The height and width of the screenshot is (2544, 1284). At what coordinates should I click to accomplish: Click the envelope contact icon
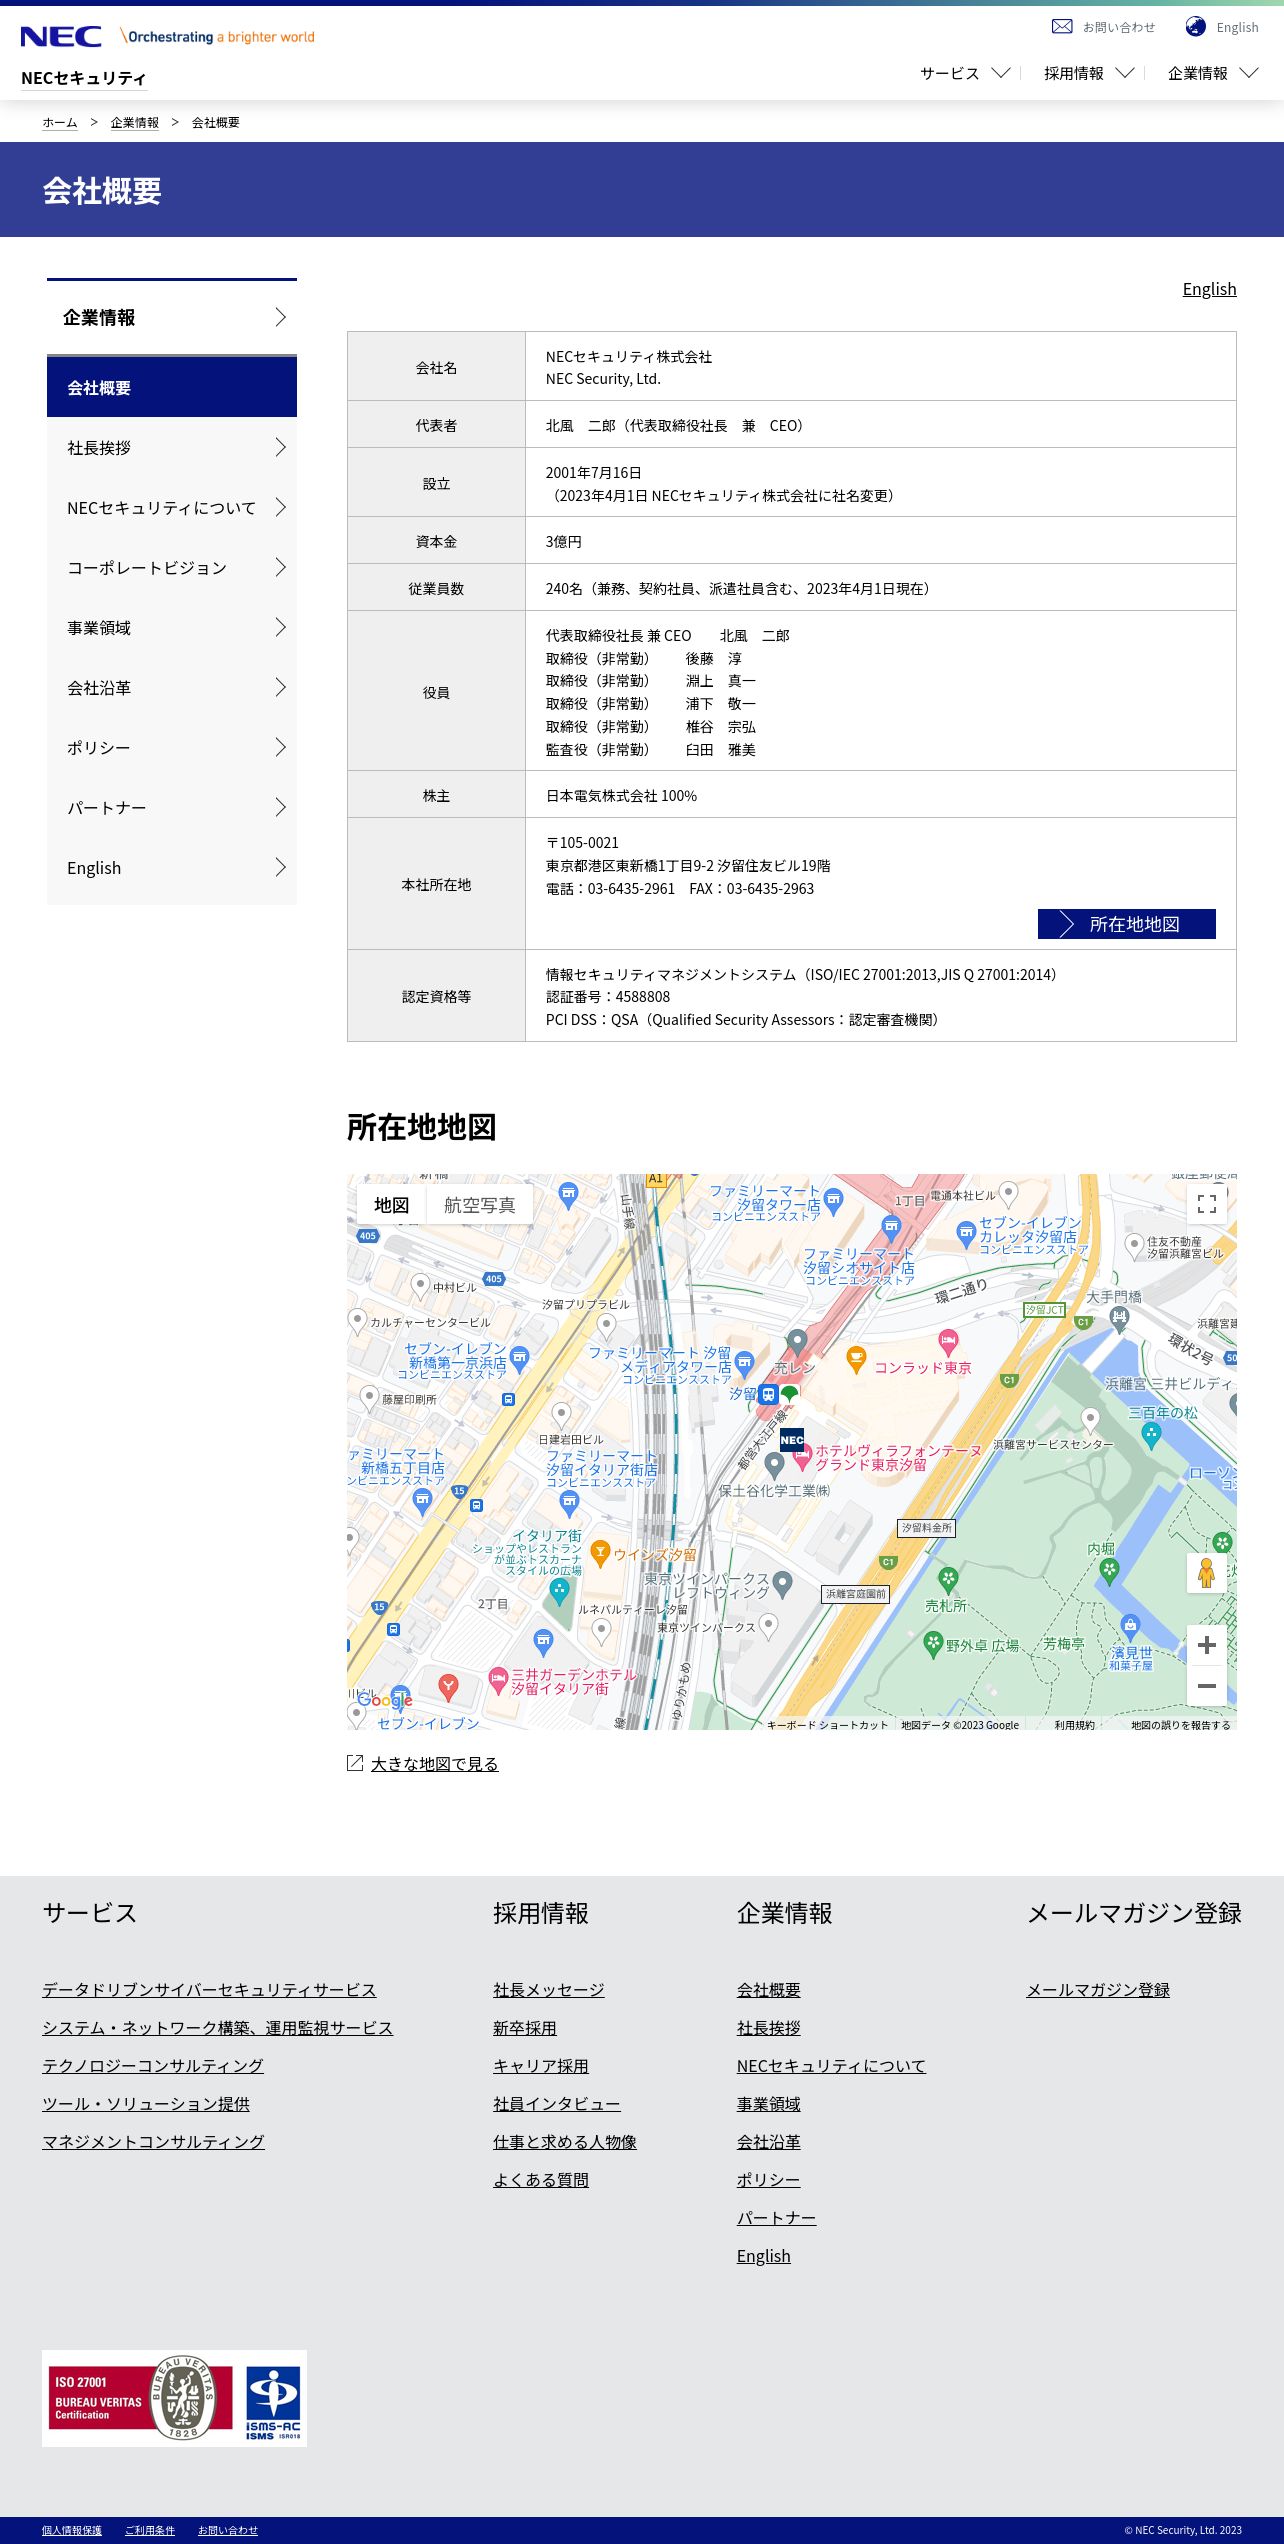1062,27
